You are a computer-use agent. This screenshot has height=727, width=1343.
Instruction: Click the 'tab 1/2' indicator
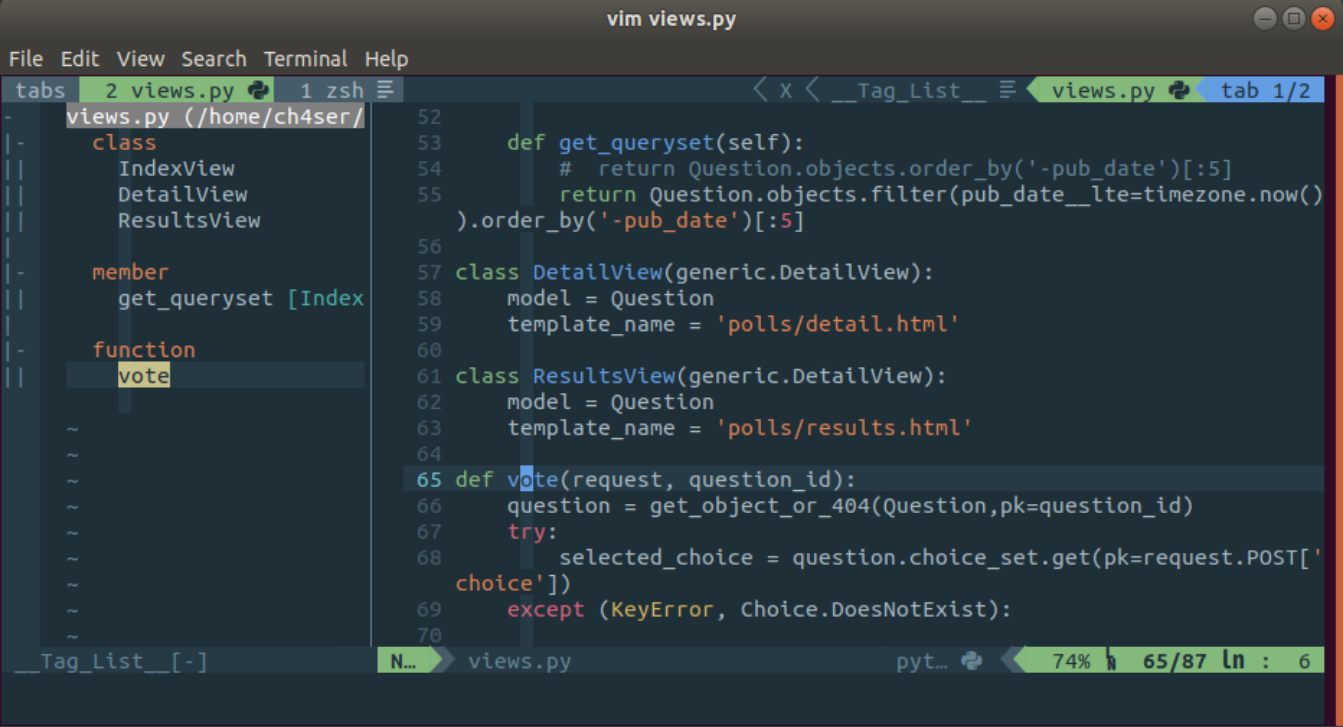1265,91
